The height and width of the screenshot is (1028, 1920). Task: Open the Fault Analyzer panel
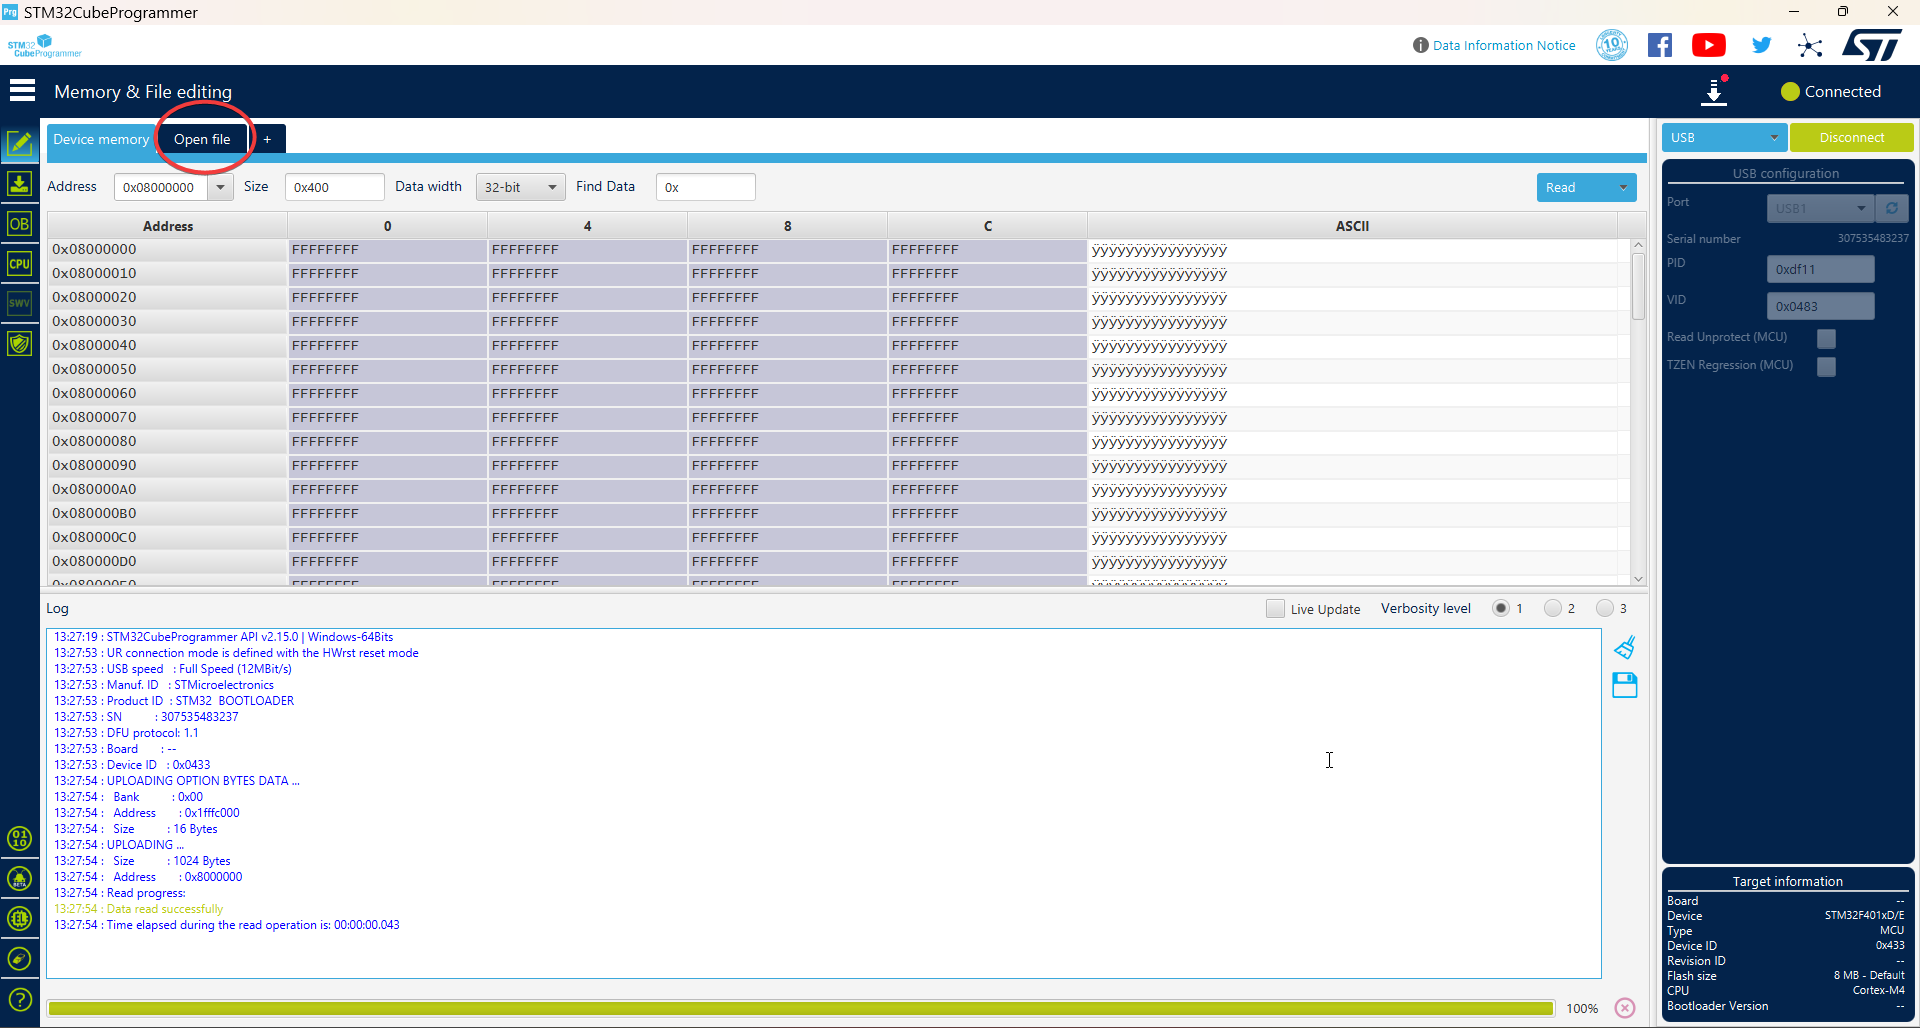20,343
